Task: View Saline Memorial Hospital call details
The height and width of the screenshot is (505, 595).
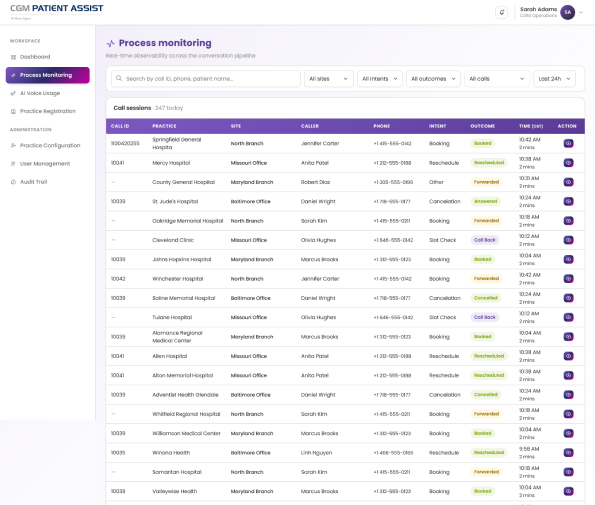Action: 568,298
